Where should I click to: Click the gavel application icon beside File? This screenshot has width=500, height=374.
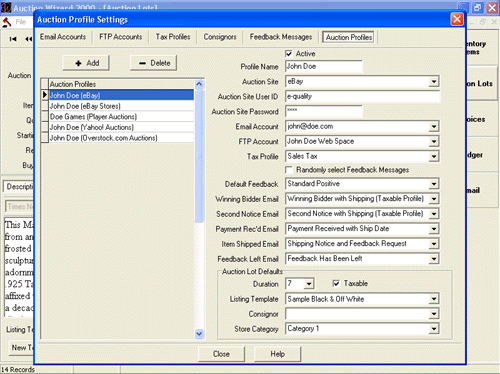[7, 22]
